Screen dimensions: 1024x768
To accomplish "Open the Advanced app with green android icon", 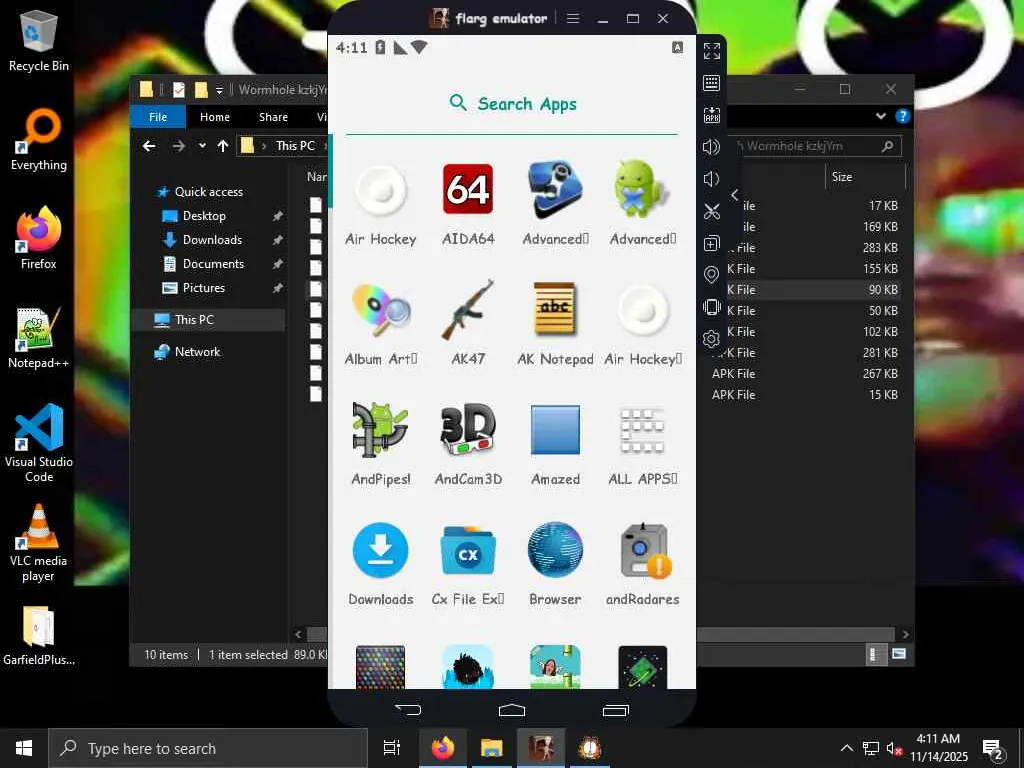I will [643, 204].
